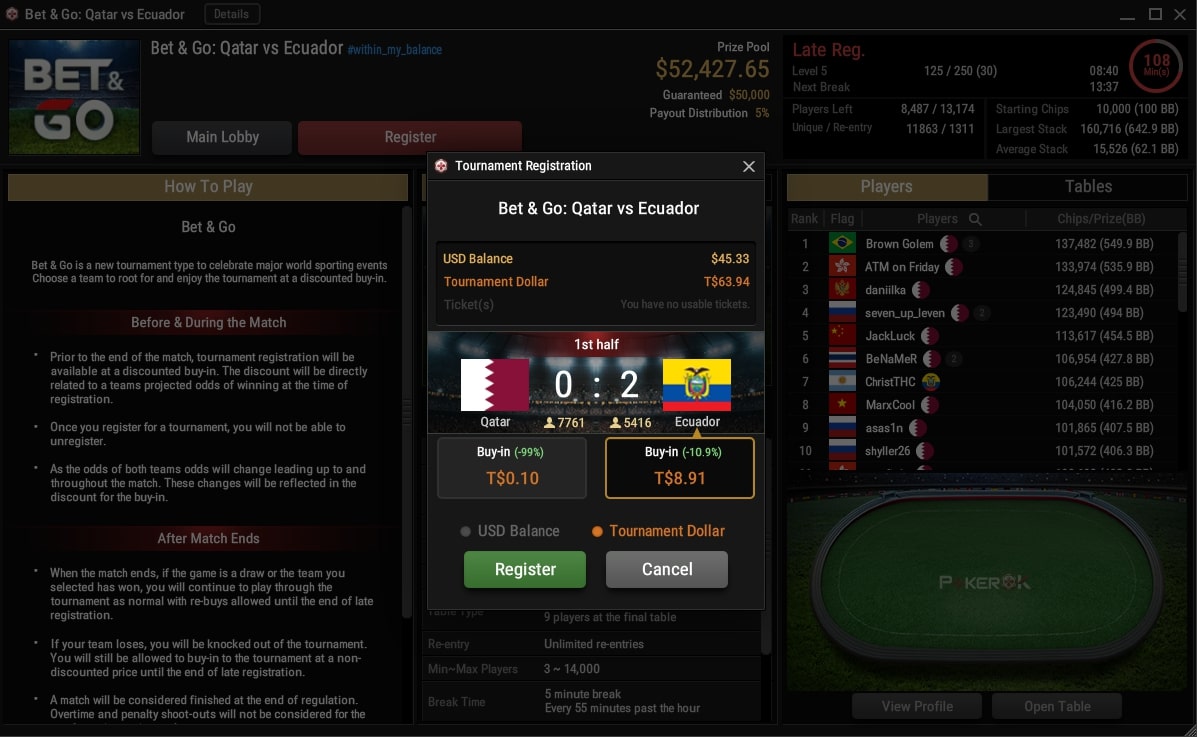Screen dimensions: 1197x737
Task: Click the Qatar flag in match panel
Action: (x=495, y=385)
